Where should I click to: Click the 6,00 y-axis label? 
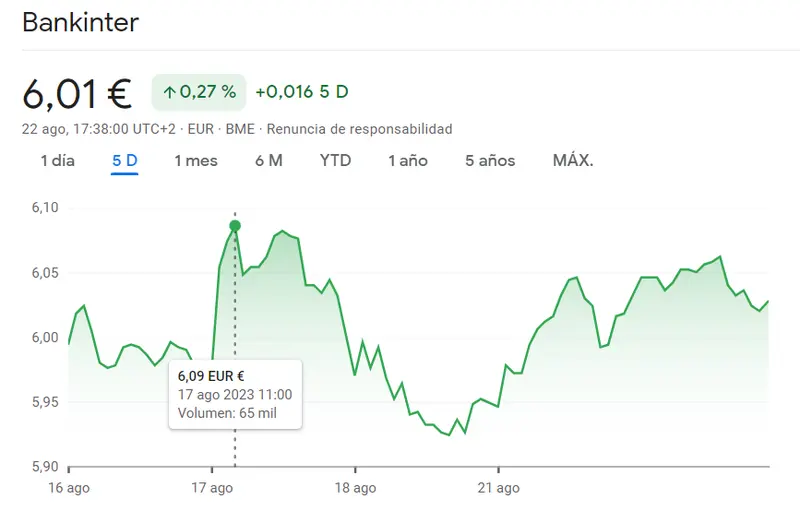pos(45,338)
